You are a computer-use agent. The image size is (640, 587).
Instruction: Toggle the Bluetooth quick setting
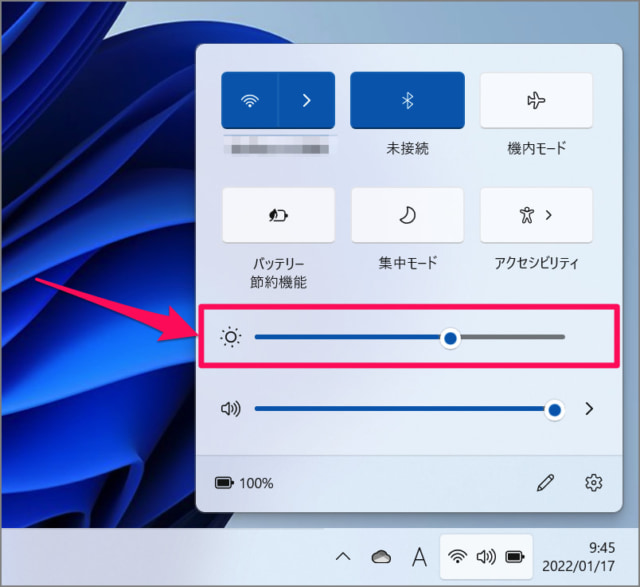[407, 100]
